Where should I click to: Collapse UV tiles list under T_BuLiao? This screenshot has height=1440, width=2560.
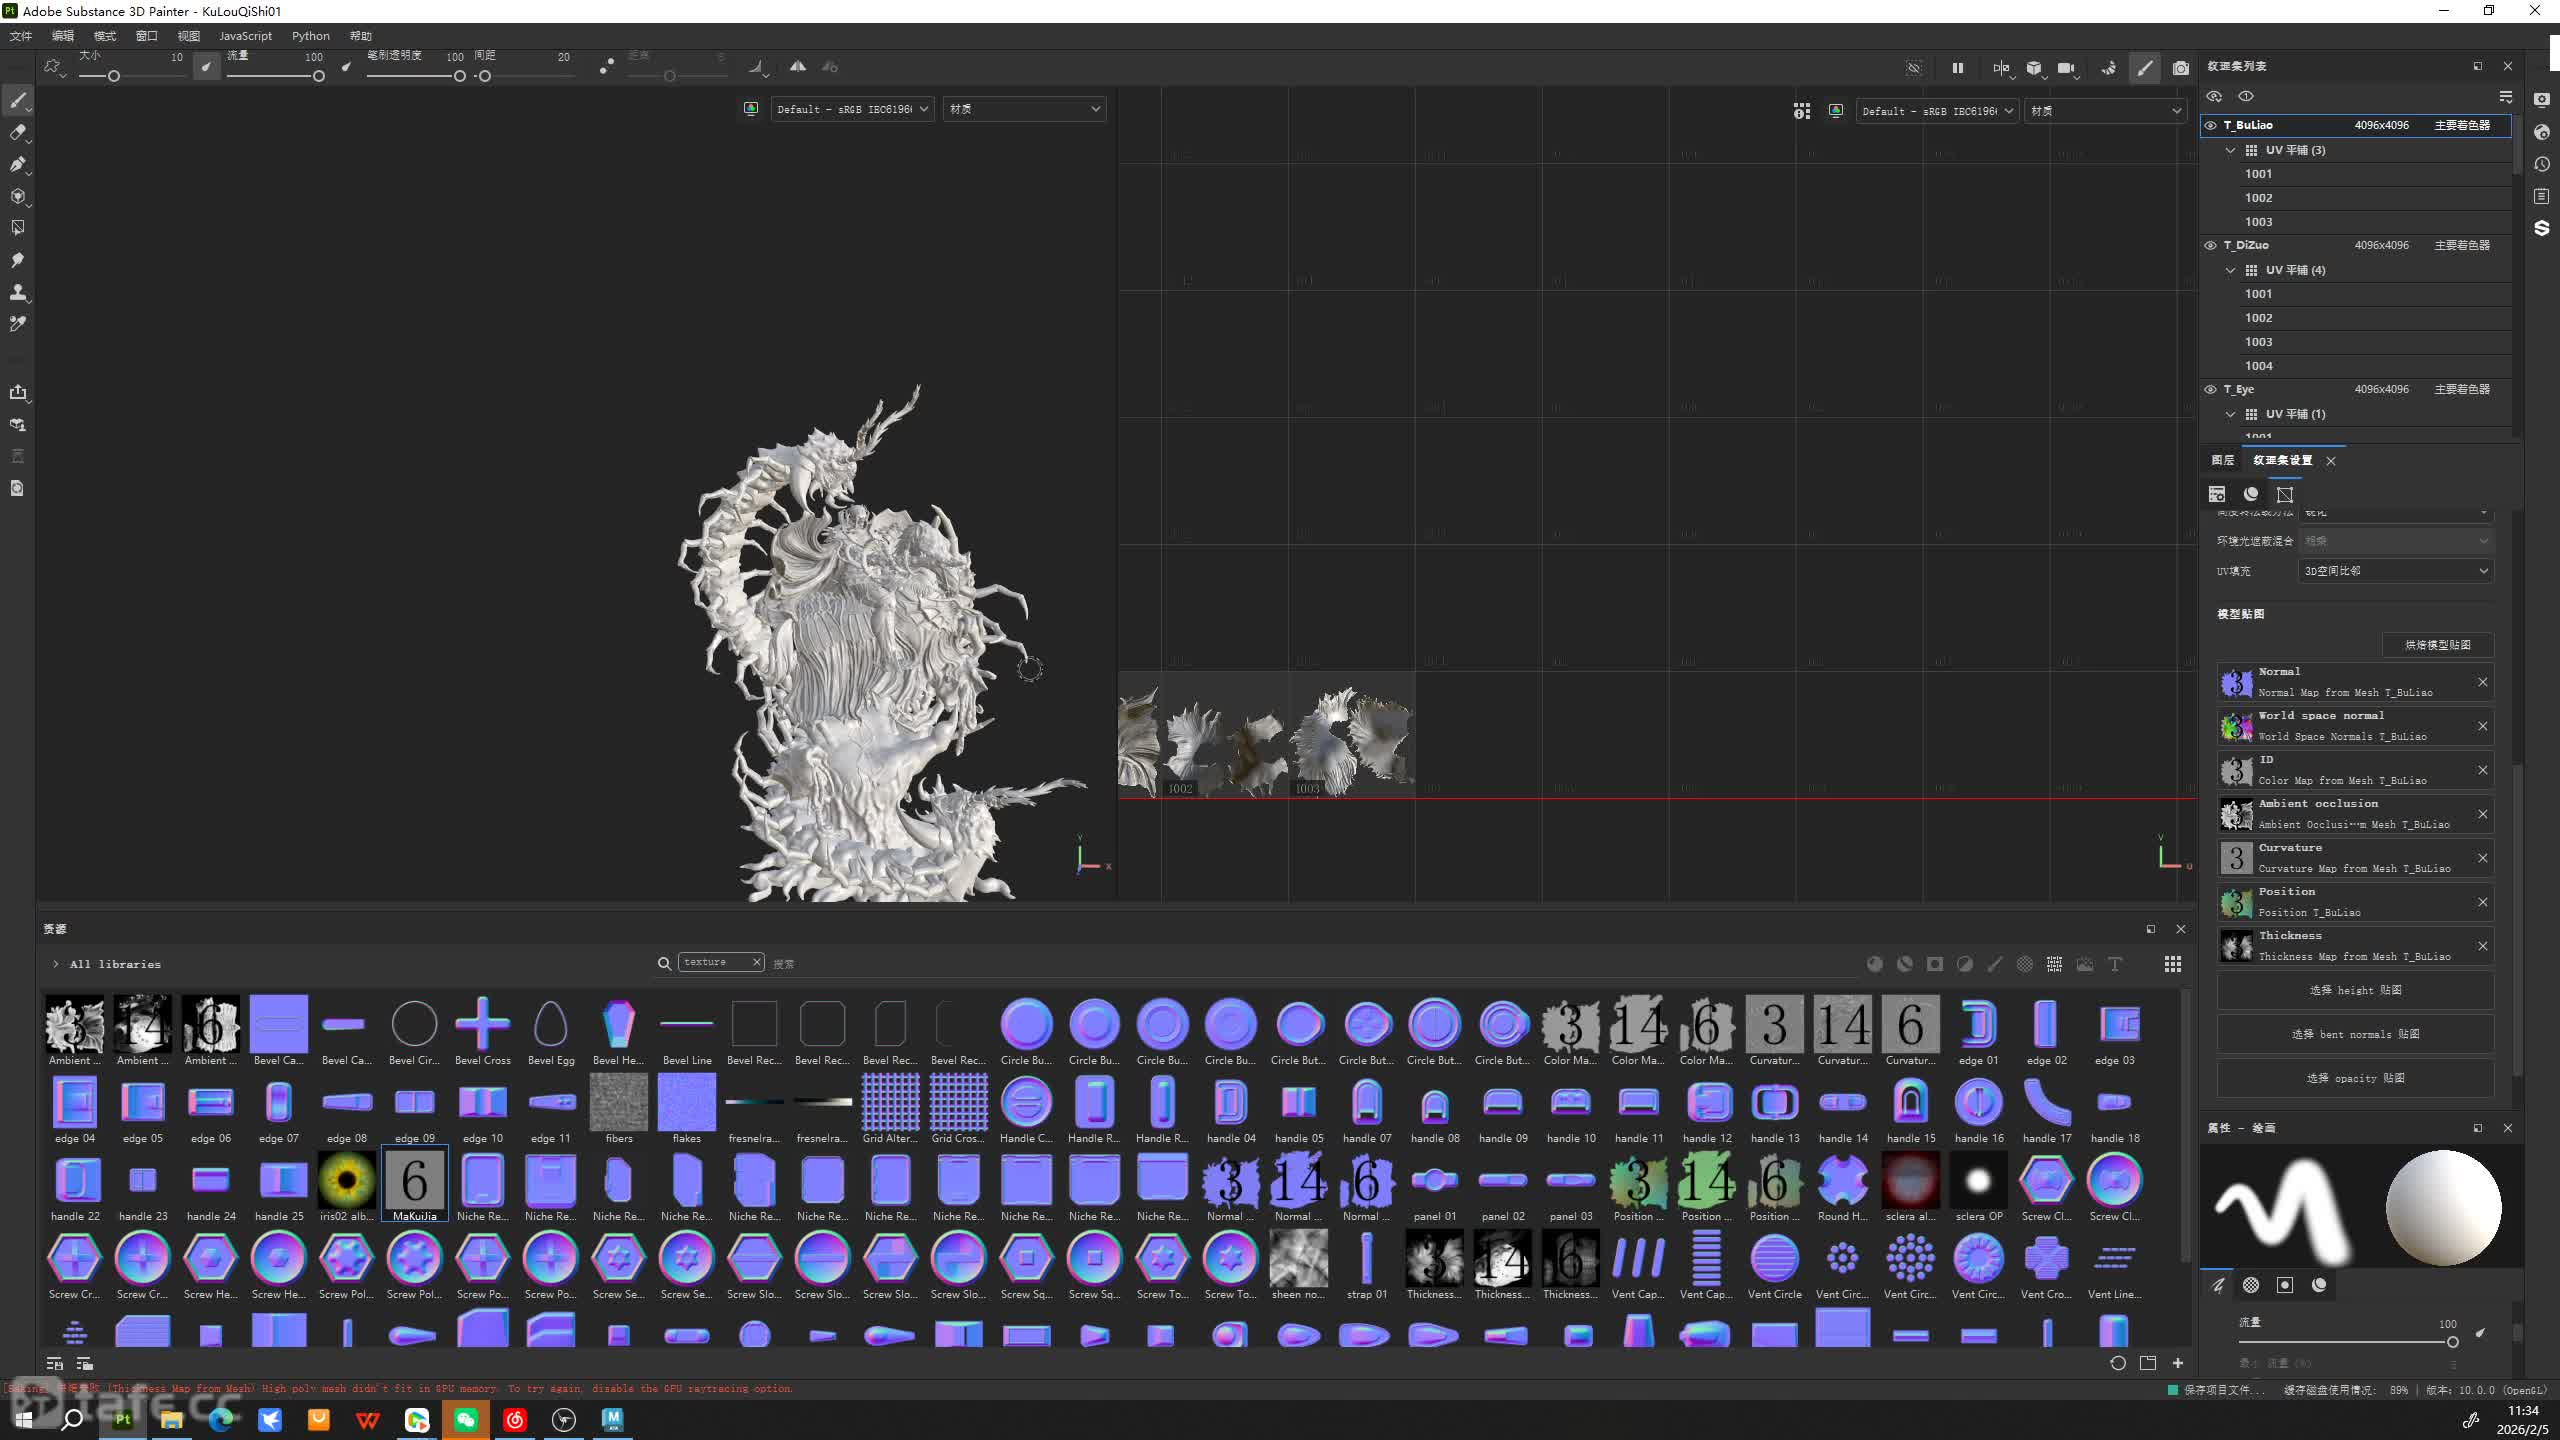click(x=2231, y=150)
